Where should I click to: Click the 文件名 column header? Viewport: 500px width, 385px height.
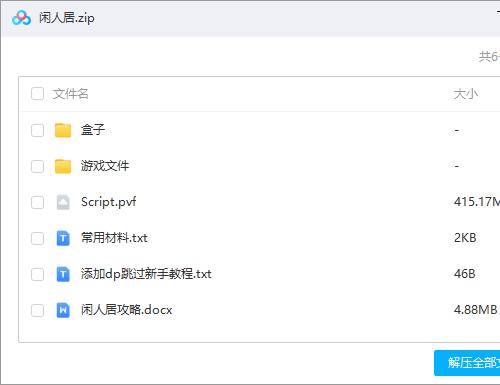point(70,94)
